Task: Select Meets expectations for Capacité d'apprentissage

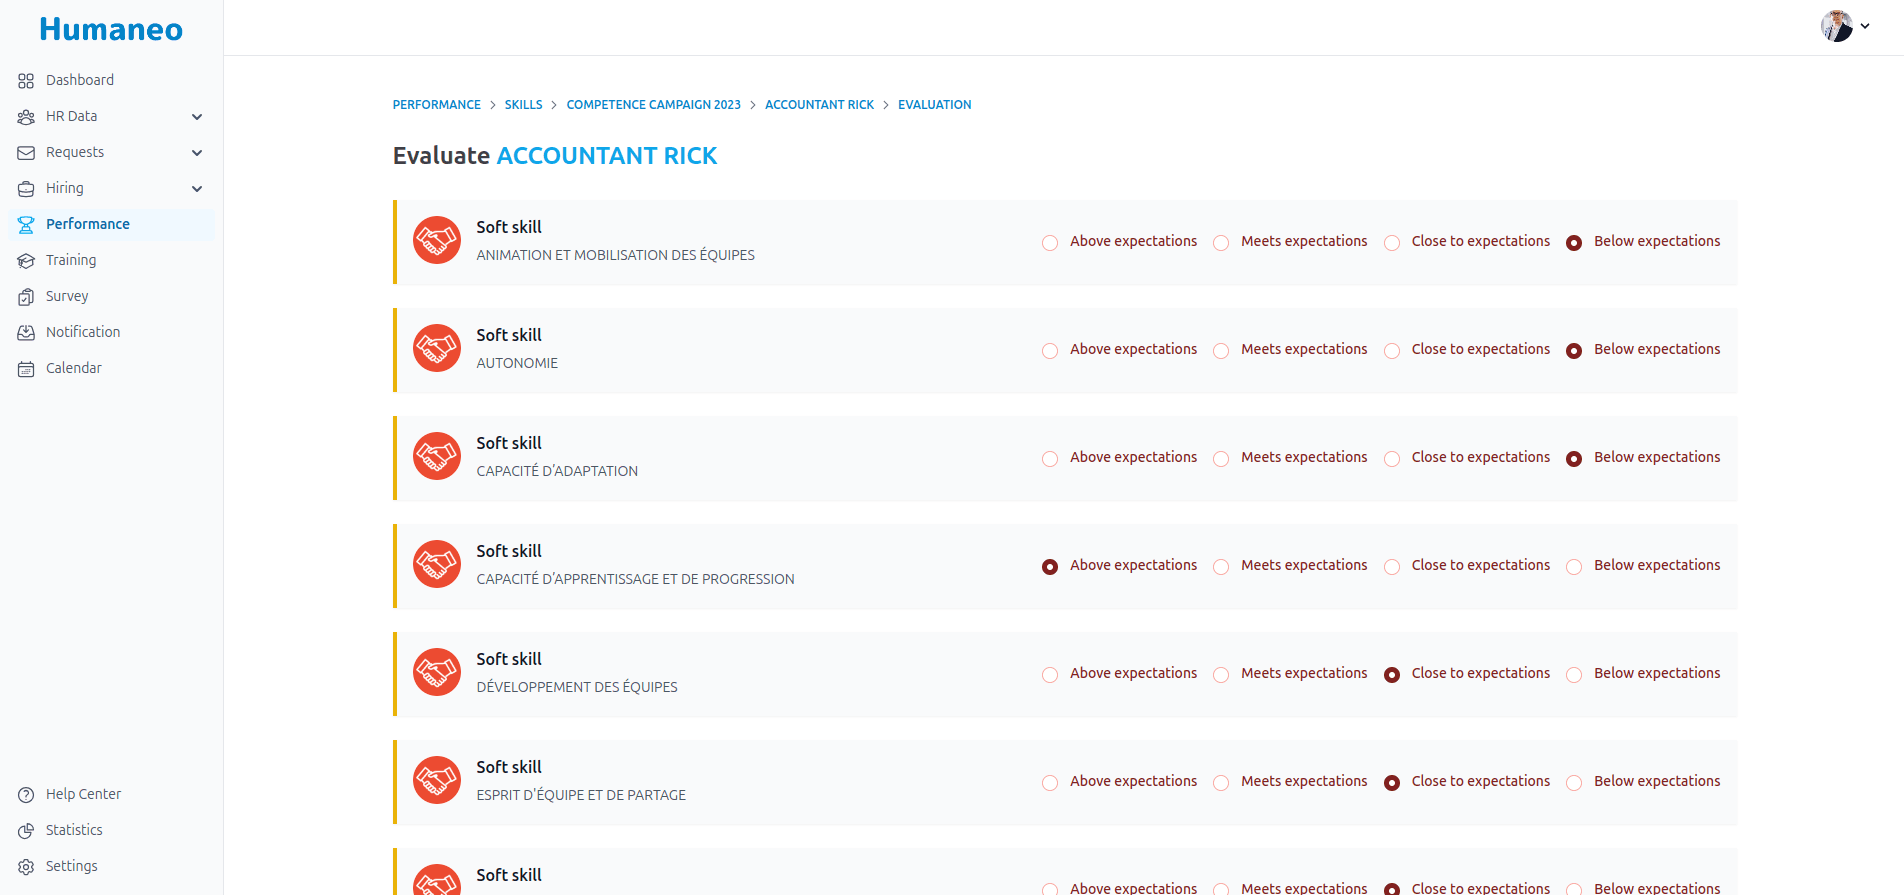Action: [x=1221, y=567]
